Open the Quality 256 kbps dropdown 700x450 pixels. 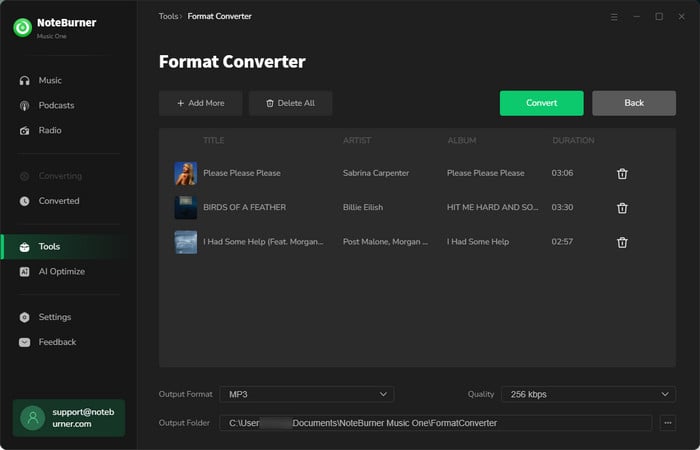(x=588, y=394)
